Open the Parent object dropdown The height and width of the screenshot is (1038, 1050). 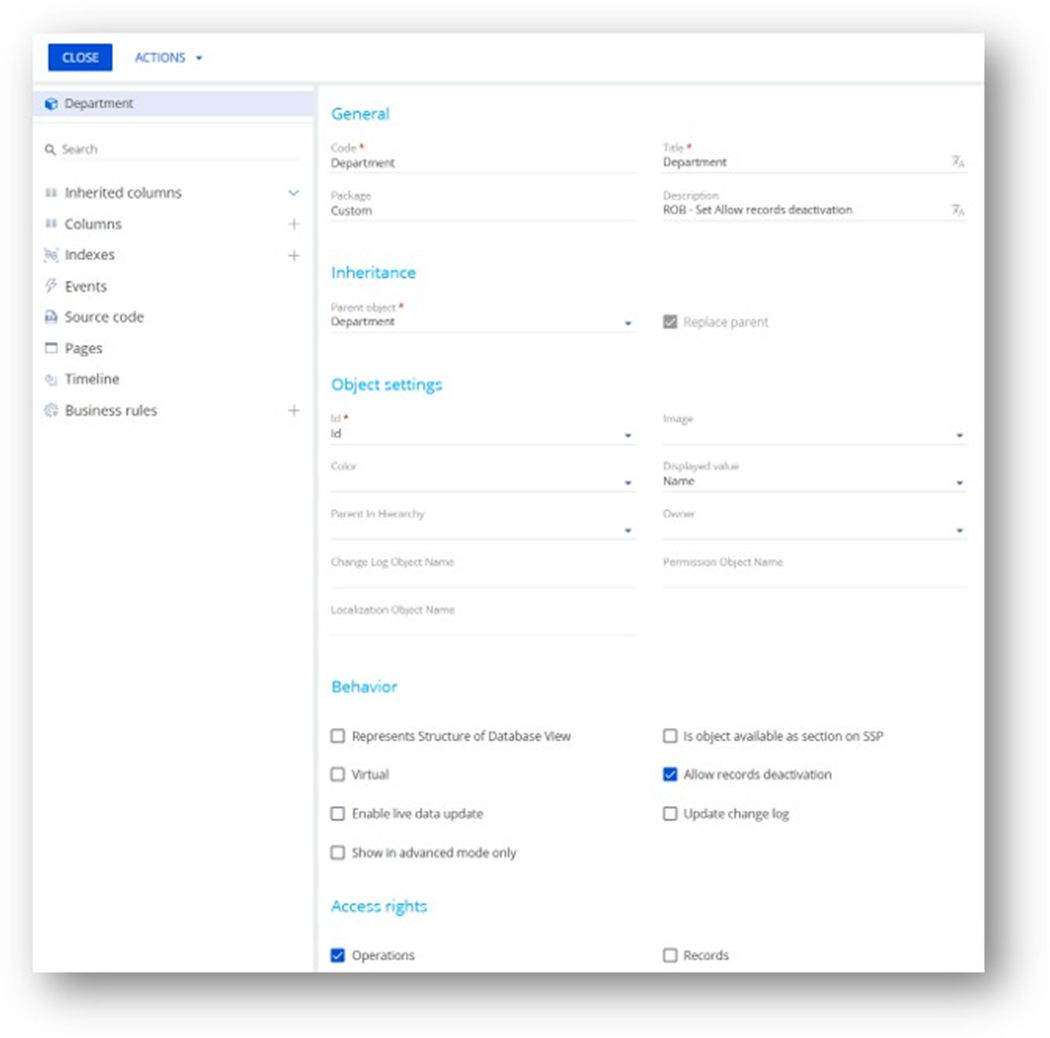628,323
